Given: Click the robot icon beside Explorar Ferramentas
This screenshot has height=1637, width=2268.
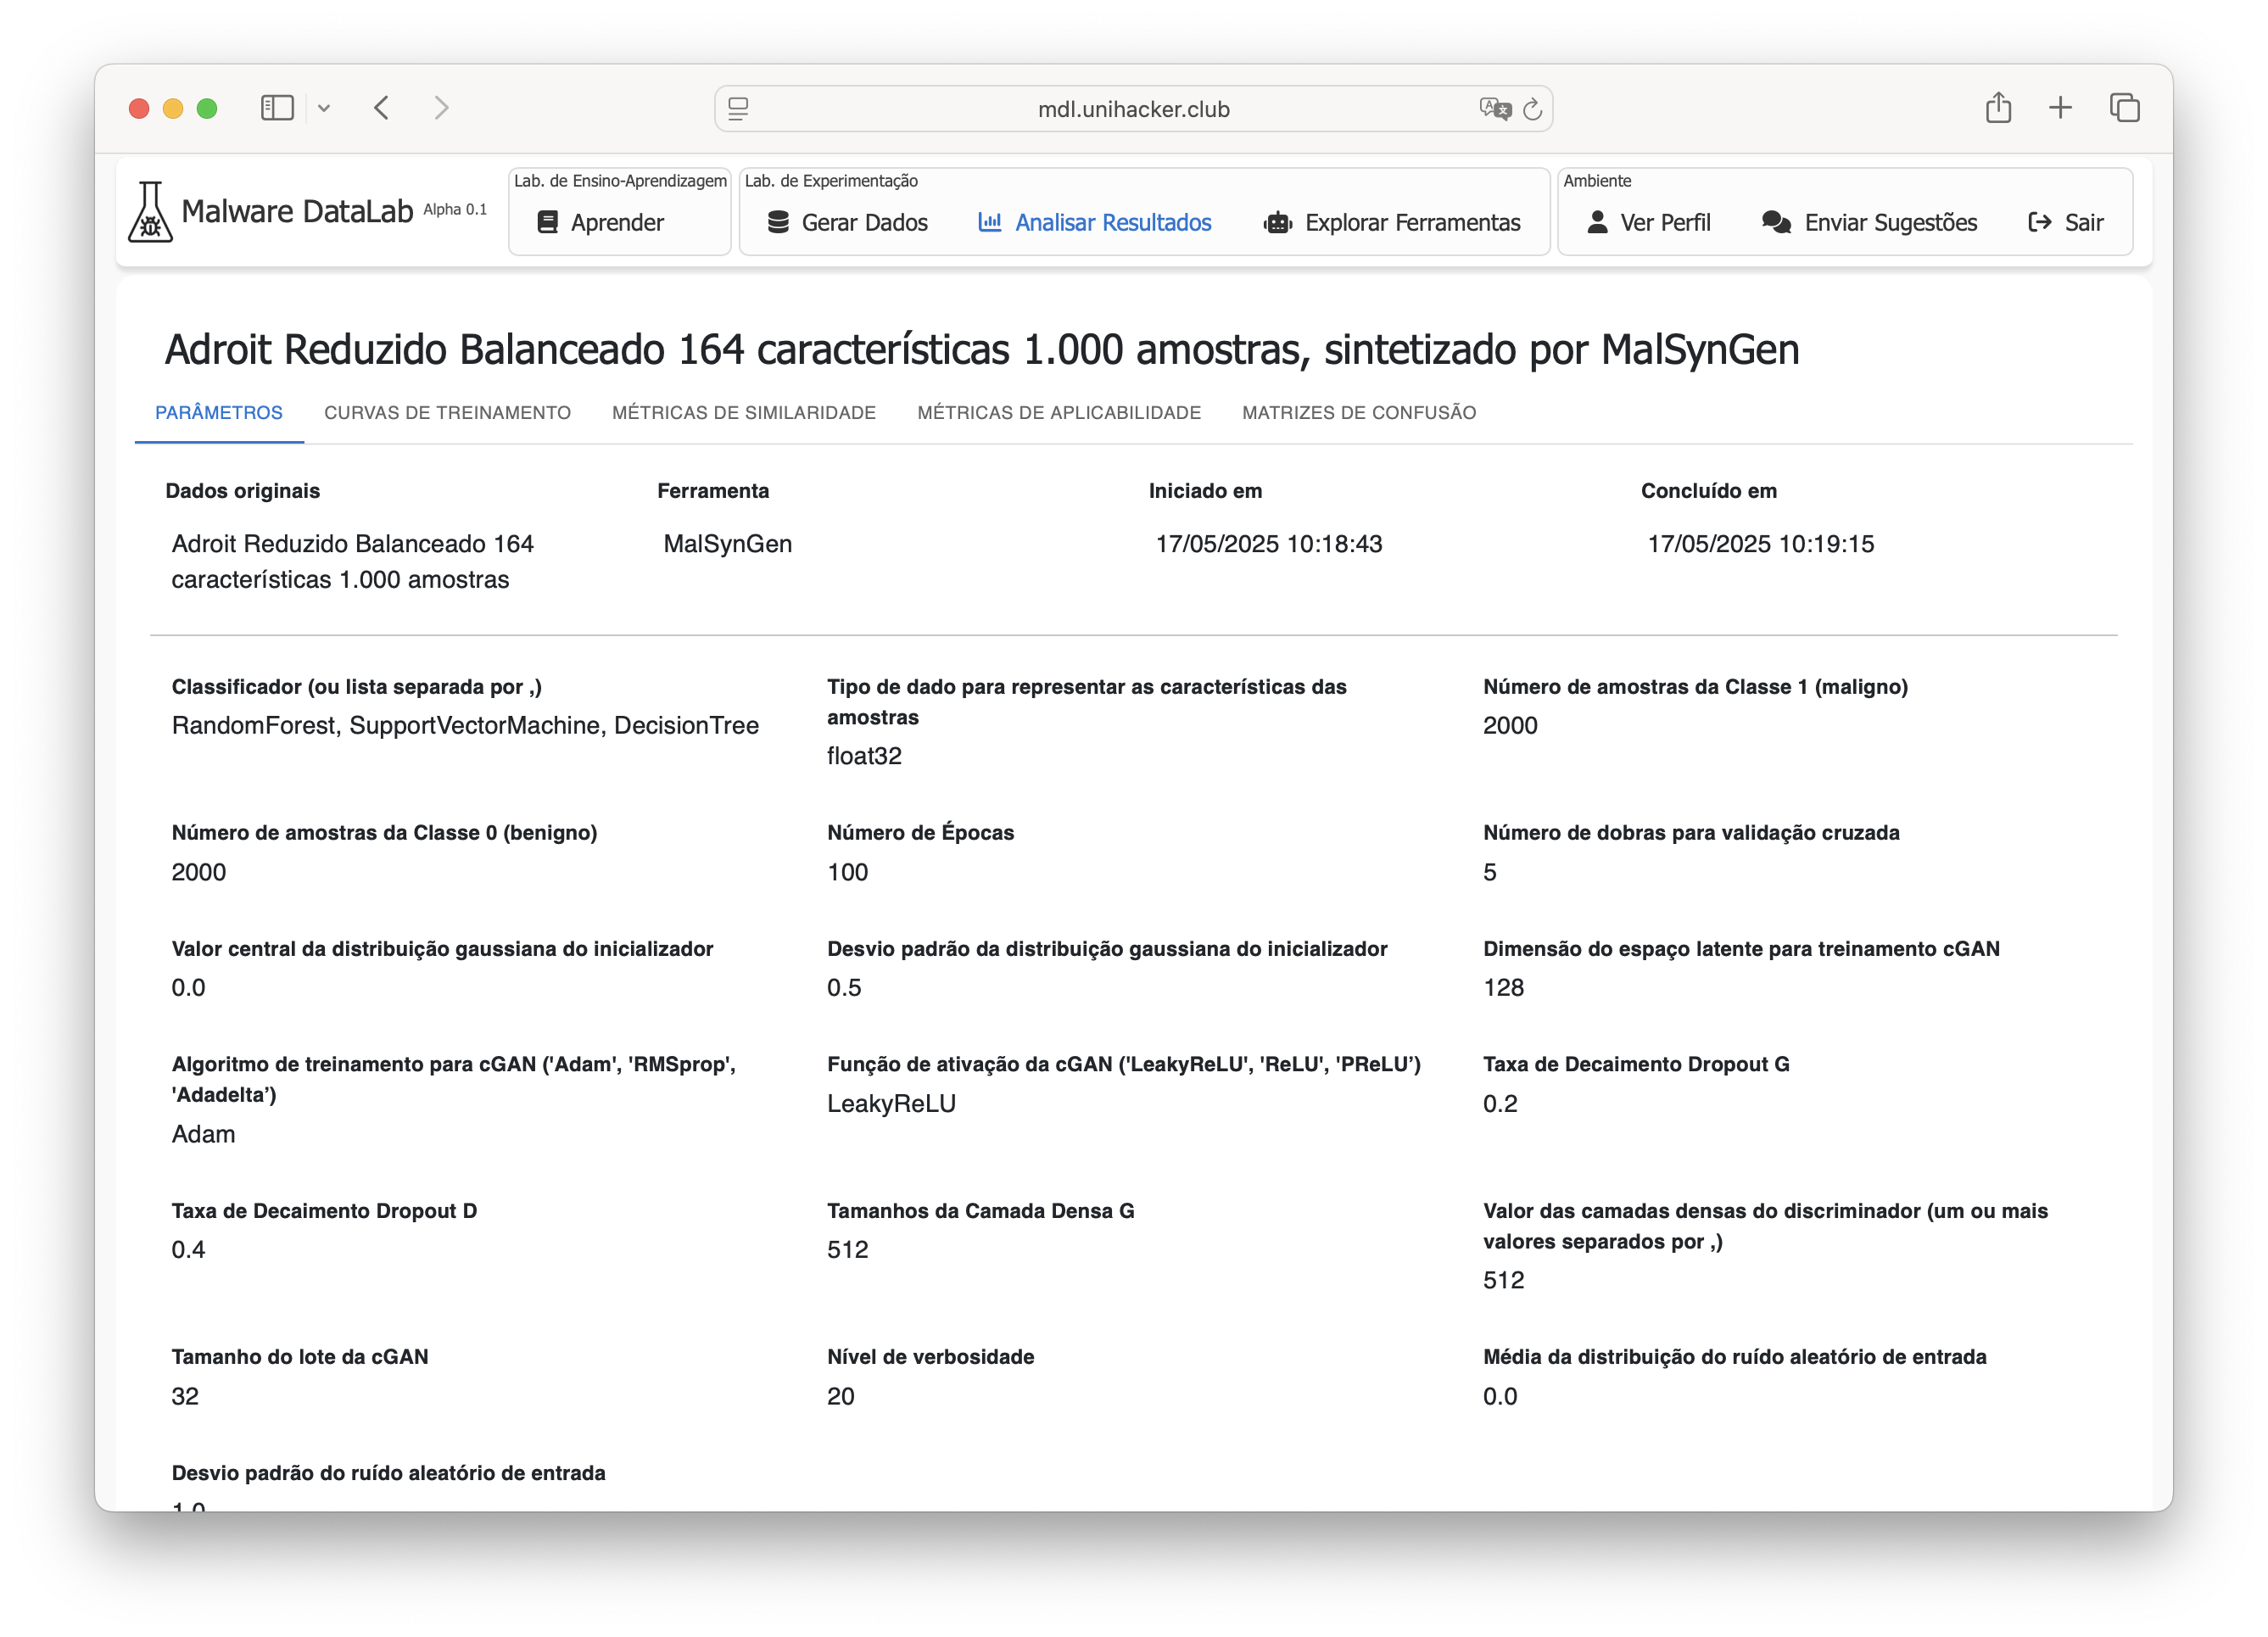Looking at the screenshot, I should coord(1277,222).
